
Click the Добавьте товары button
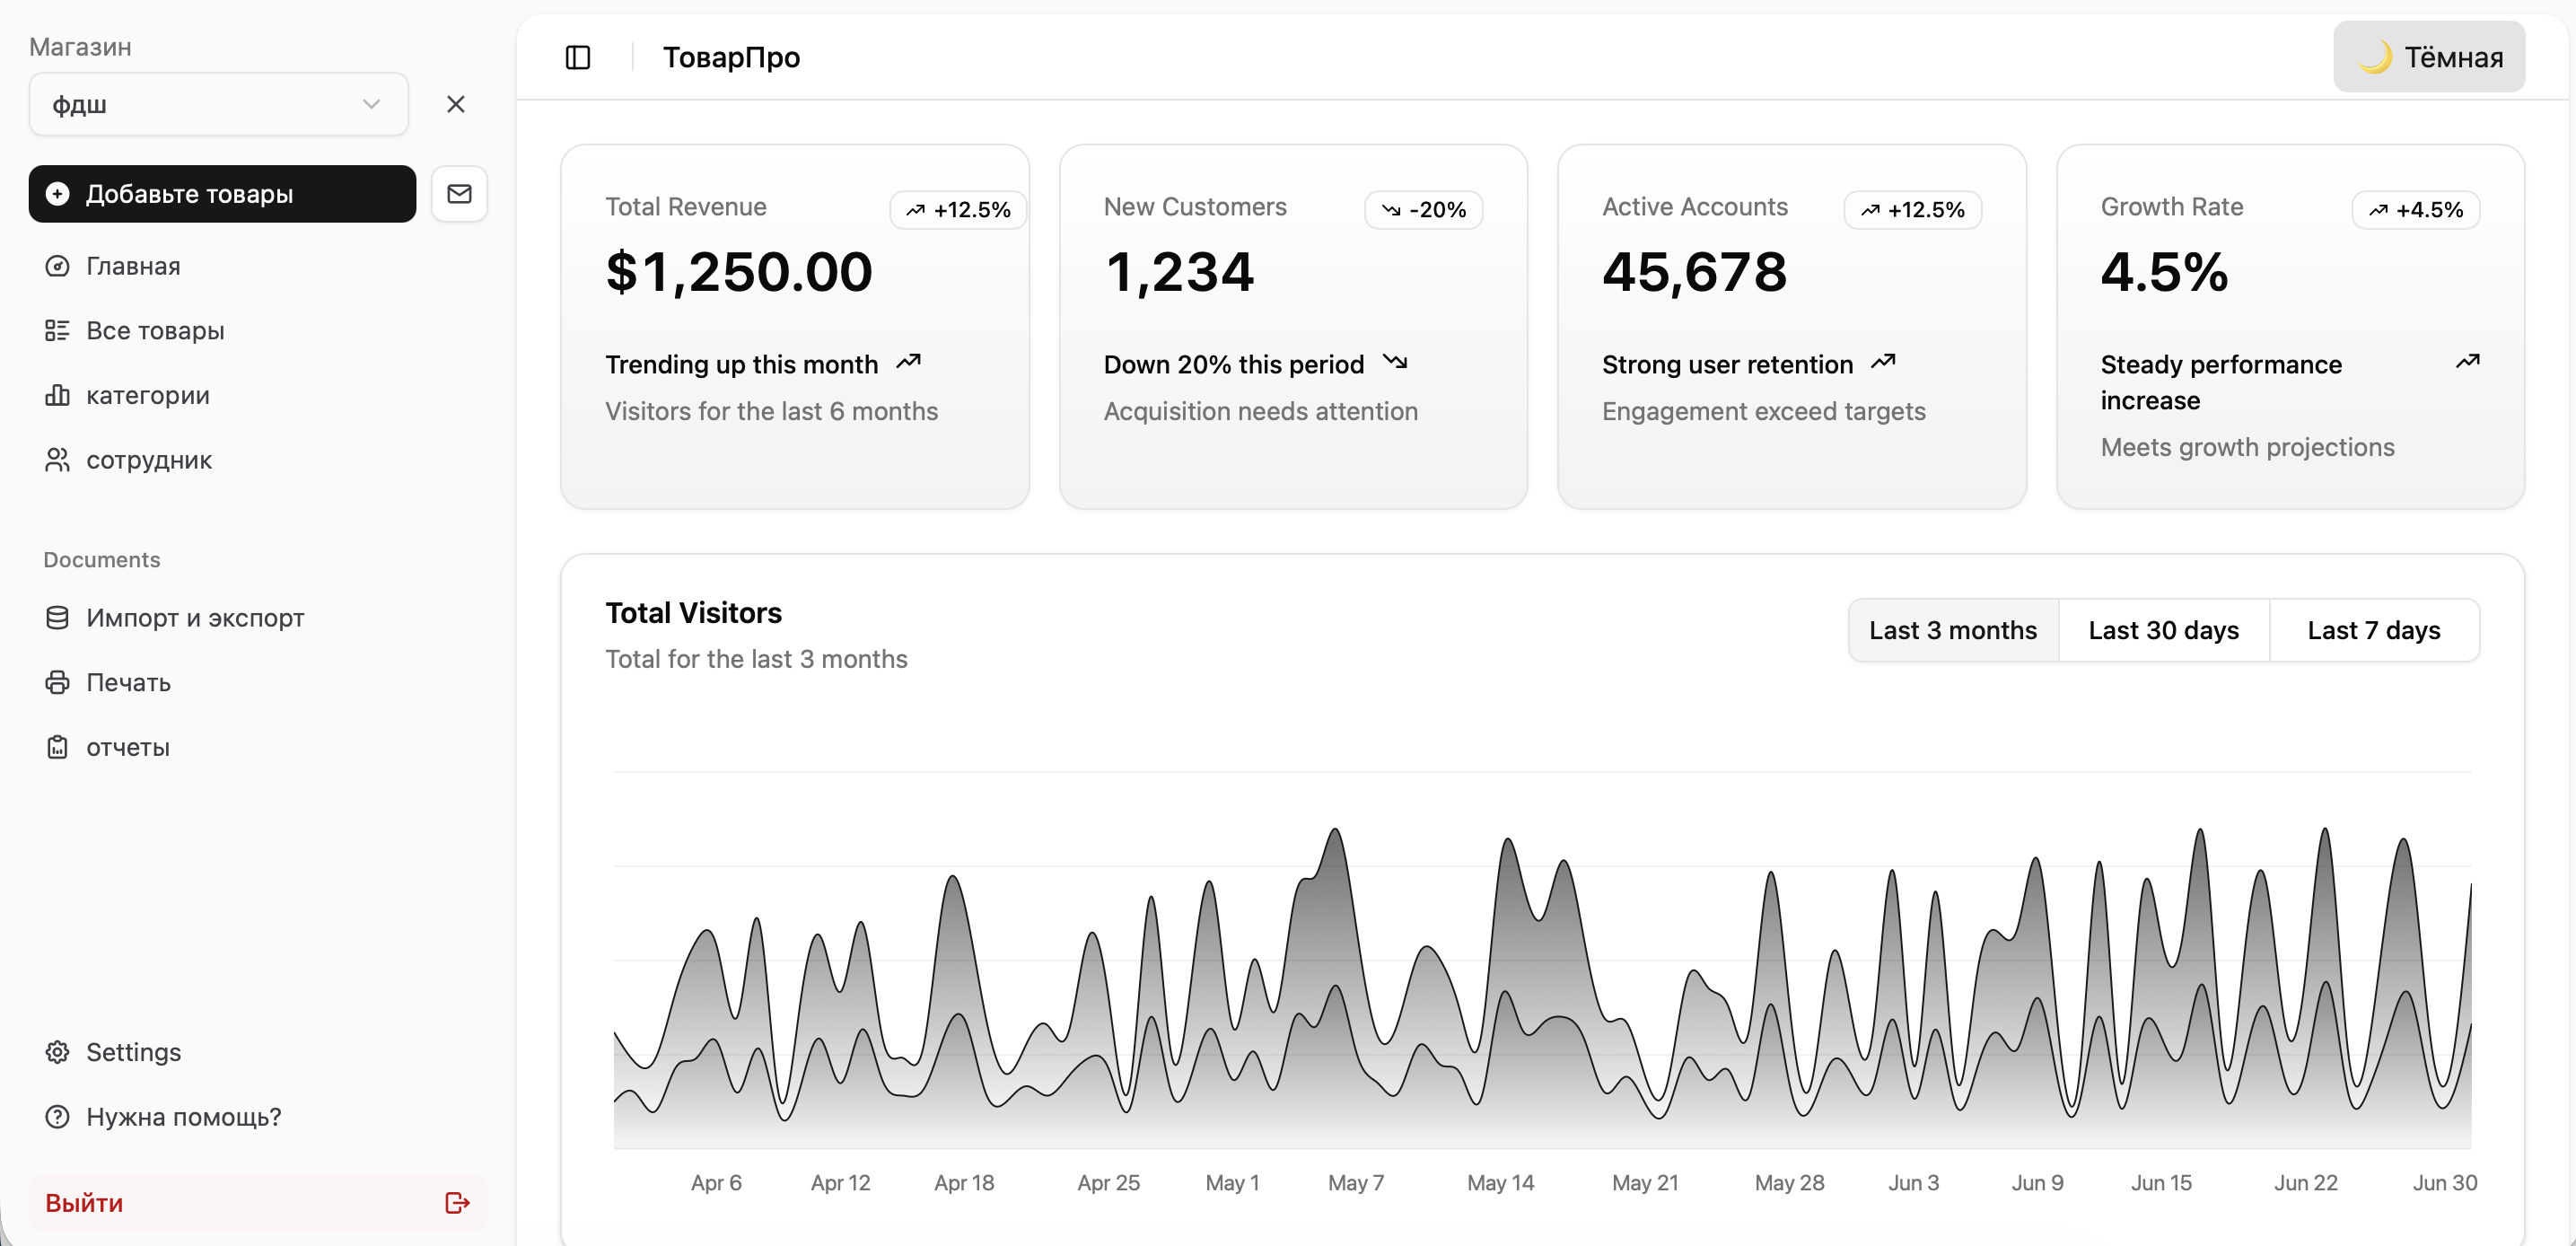tap(222, 194)
